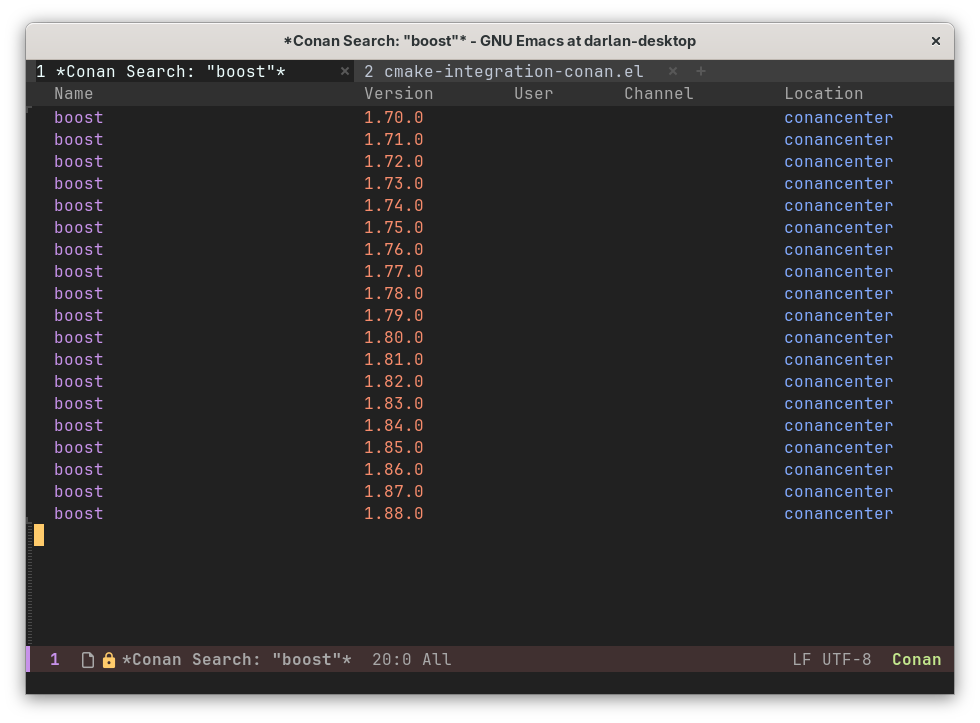This screenshot has height=723, width=980.
Task: Click the file icon in the mode line
Action: point(88,660)
